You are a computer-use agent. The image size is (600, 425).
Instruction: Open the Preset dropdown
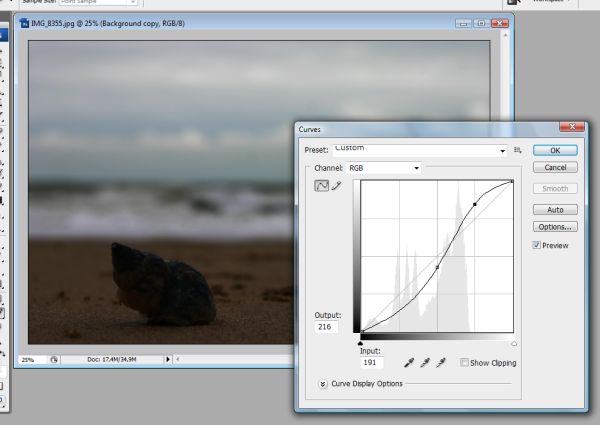[x=420, y=150]
